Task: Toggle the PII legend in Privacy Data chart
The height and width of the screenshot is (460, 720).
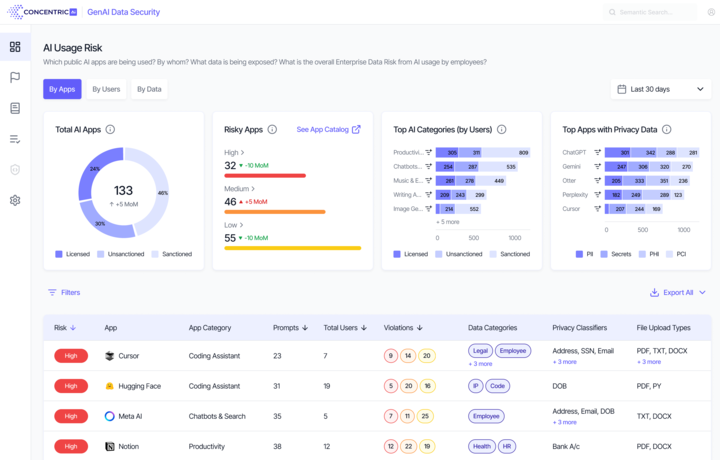Action: coord(585,254)
